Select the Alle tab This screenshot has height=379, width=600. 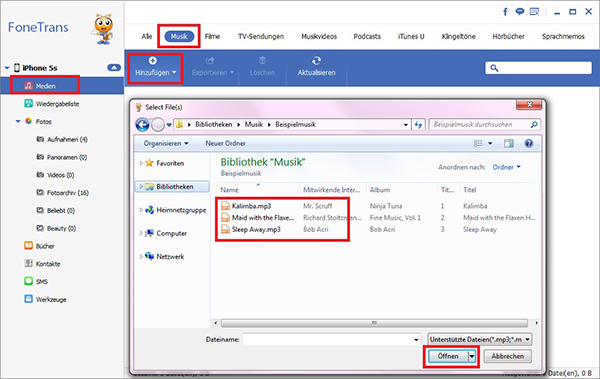pos(147,36)
